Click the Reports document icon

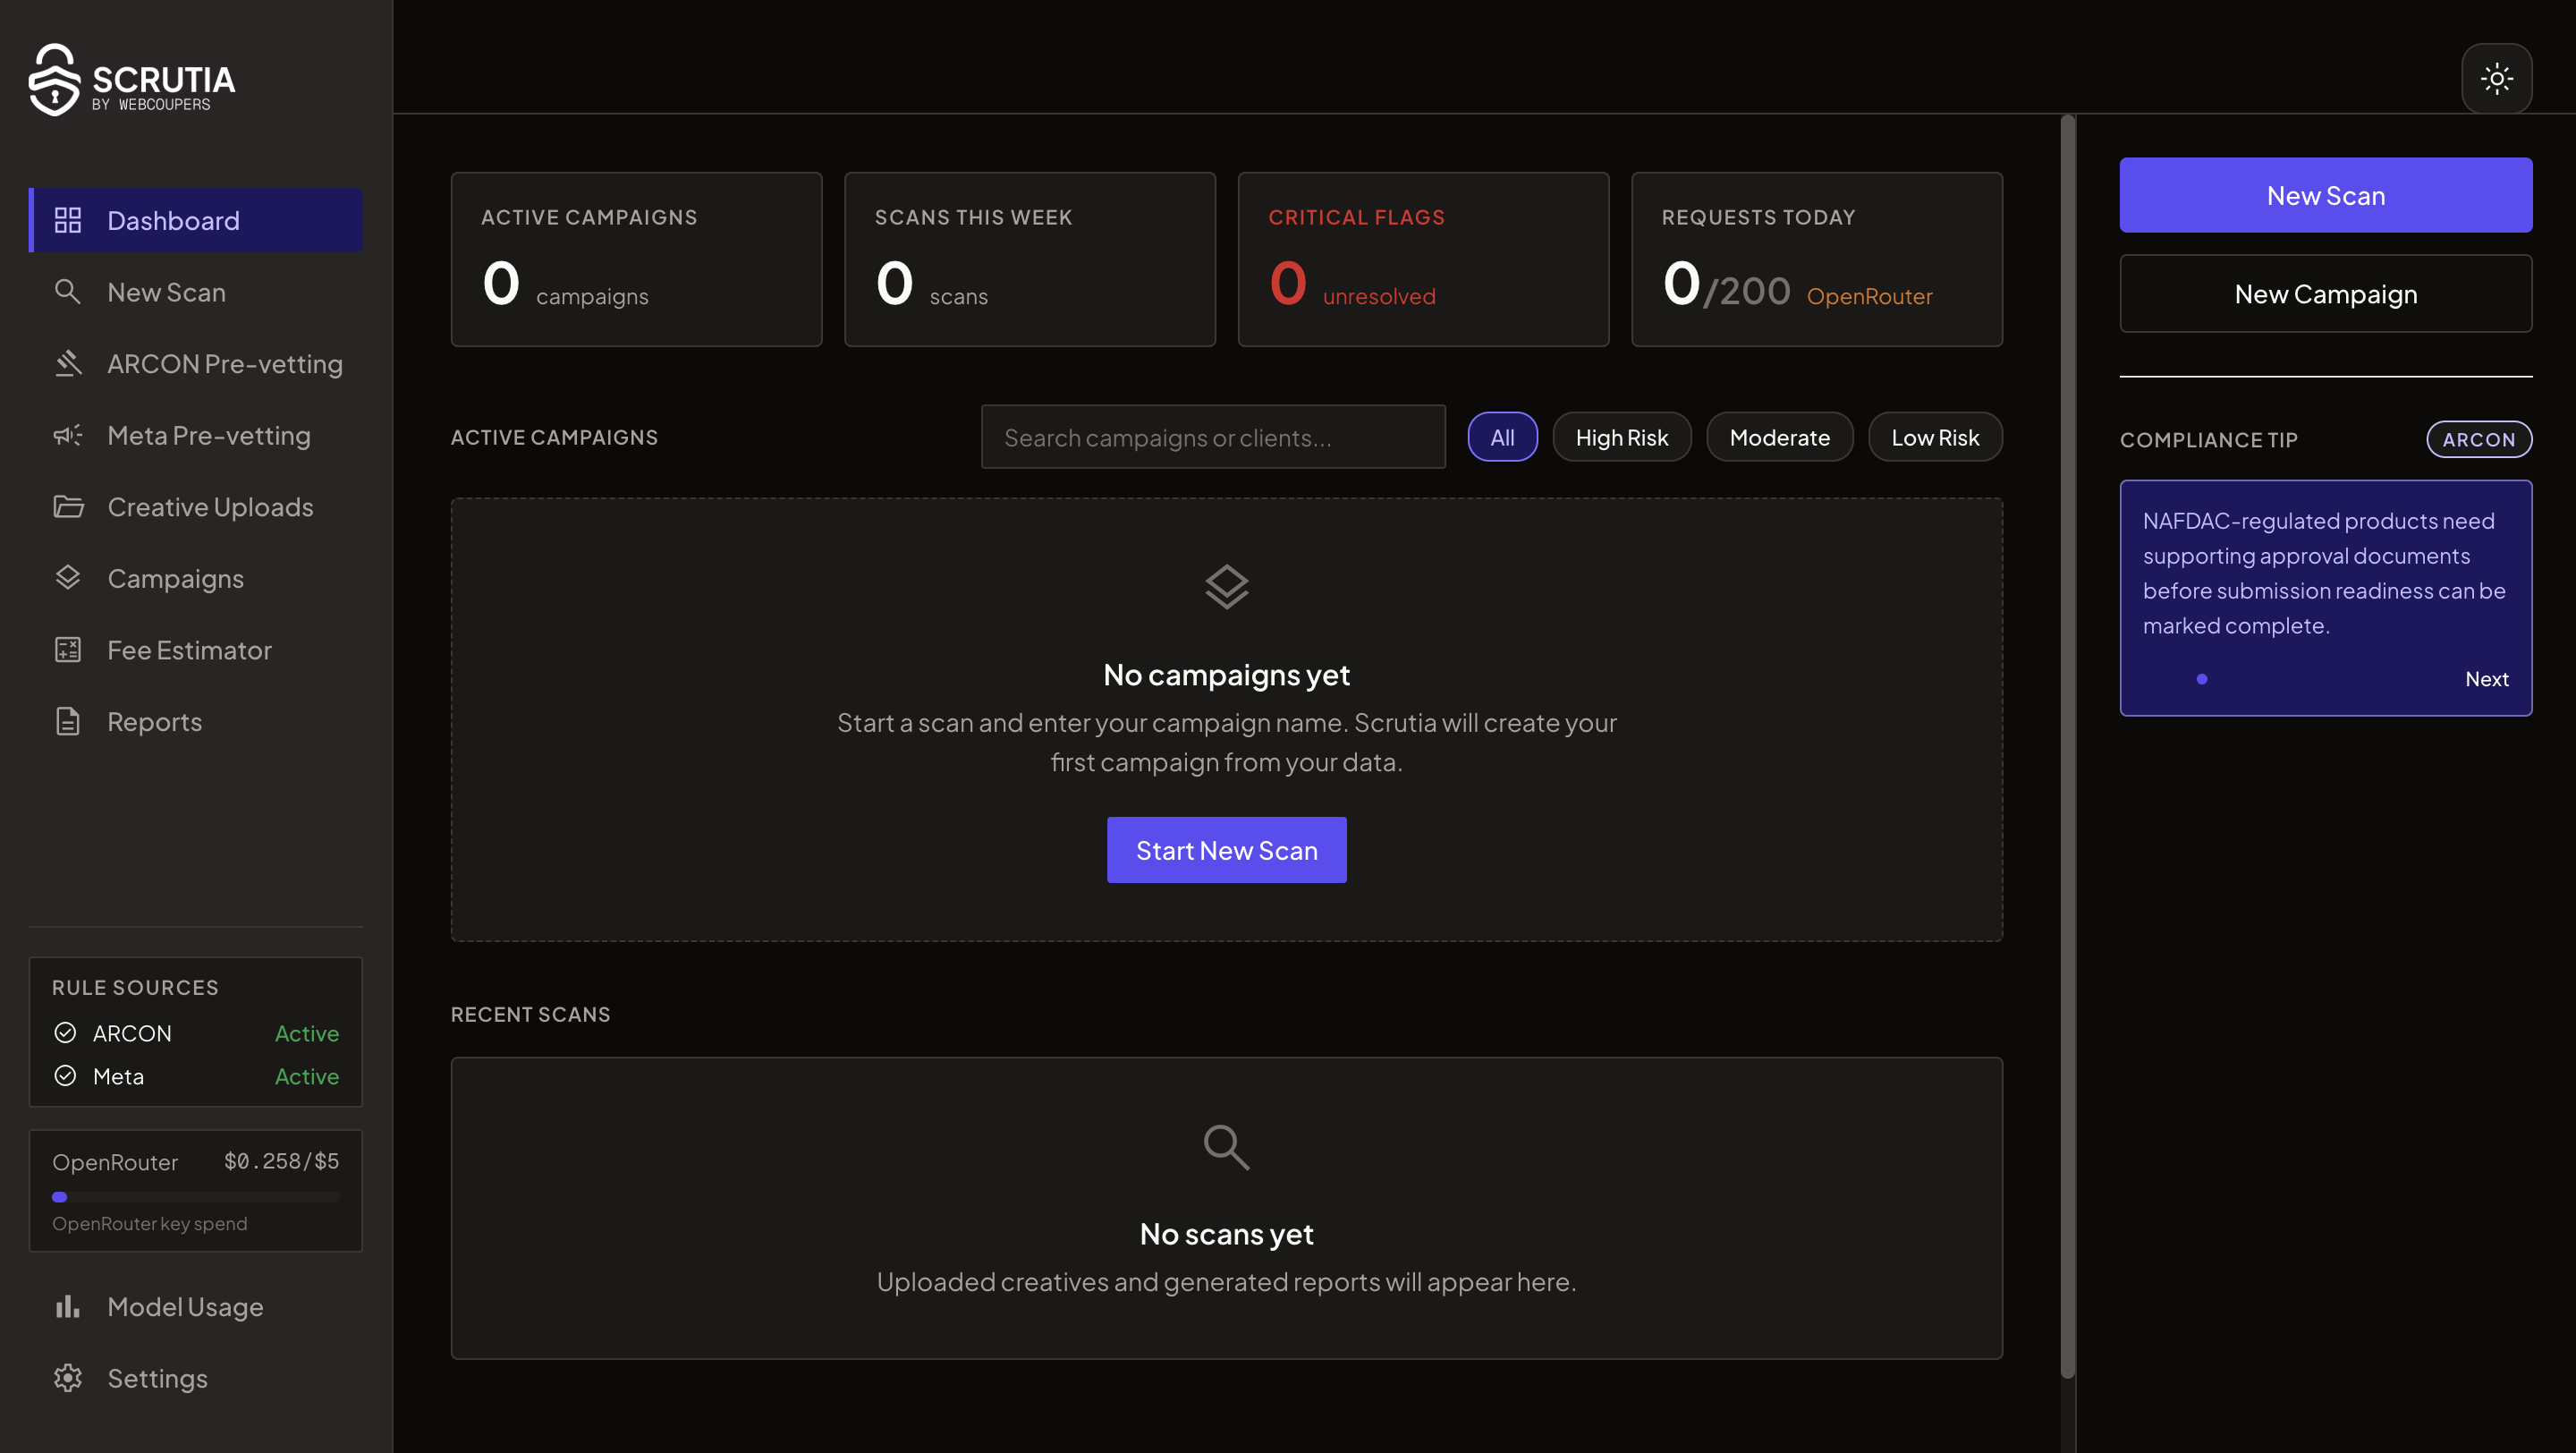(68, 722)
